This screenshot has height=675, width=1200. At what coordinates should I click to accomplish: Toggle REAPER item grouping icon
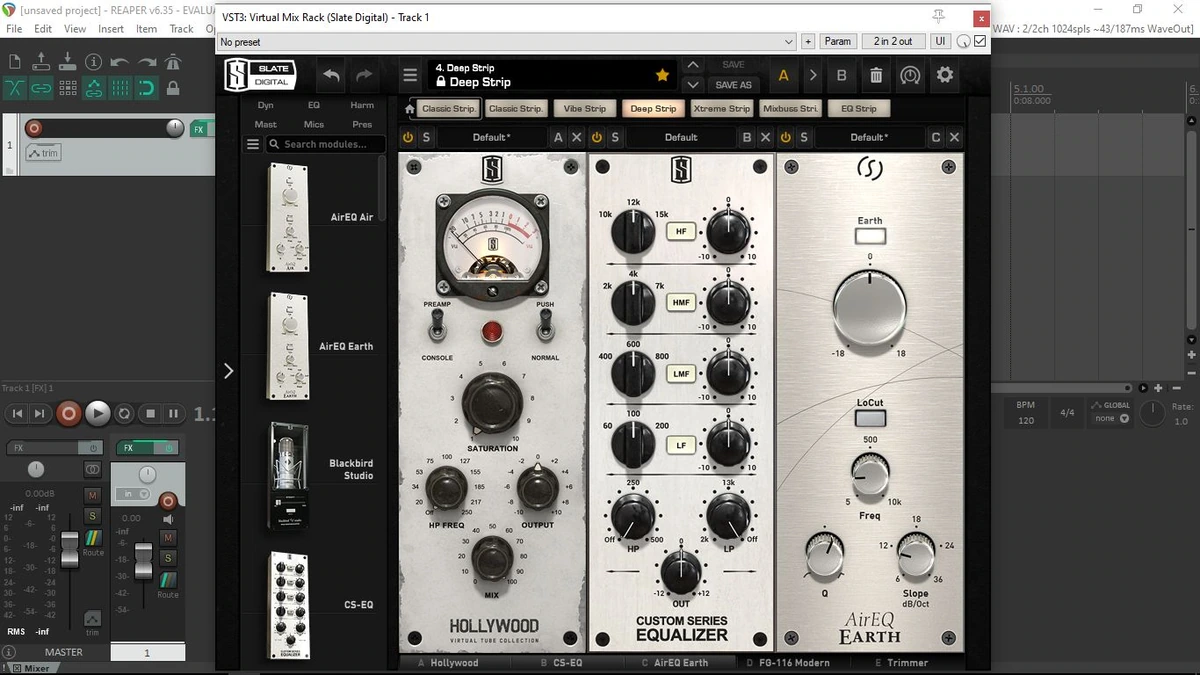pos(41,88)
